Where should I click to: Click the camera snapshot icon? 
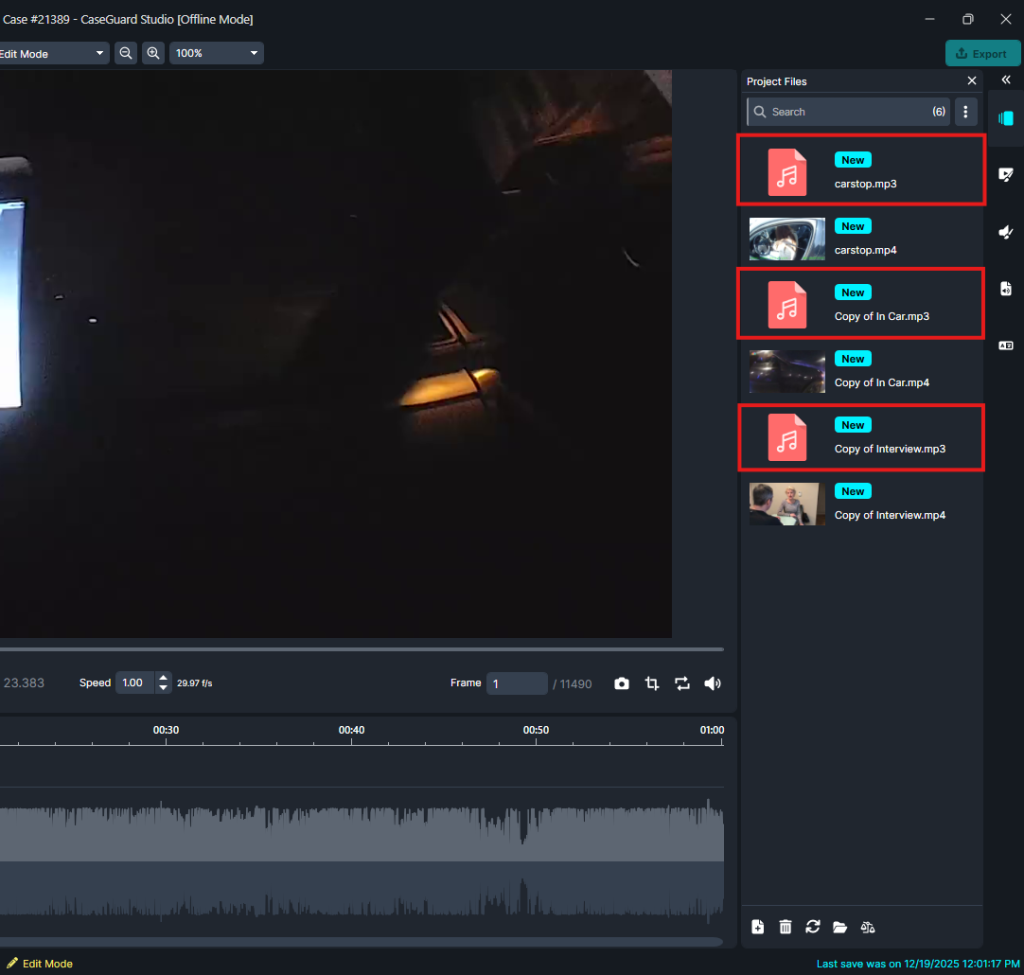coord(622,684)
